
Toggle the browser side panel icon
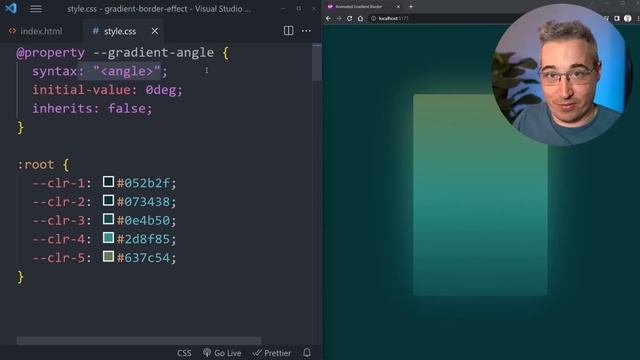(x=617, y=18)
